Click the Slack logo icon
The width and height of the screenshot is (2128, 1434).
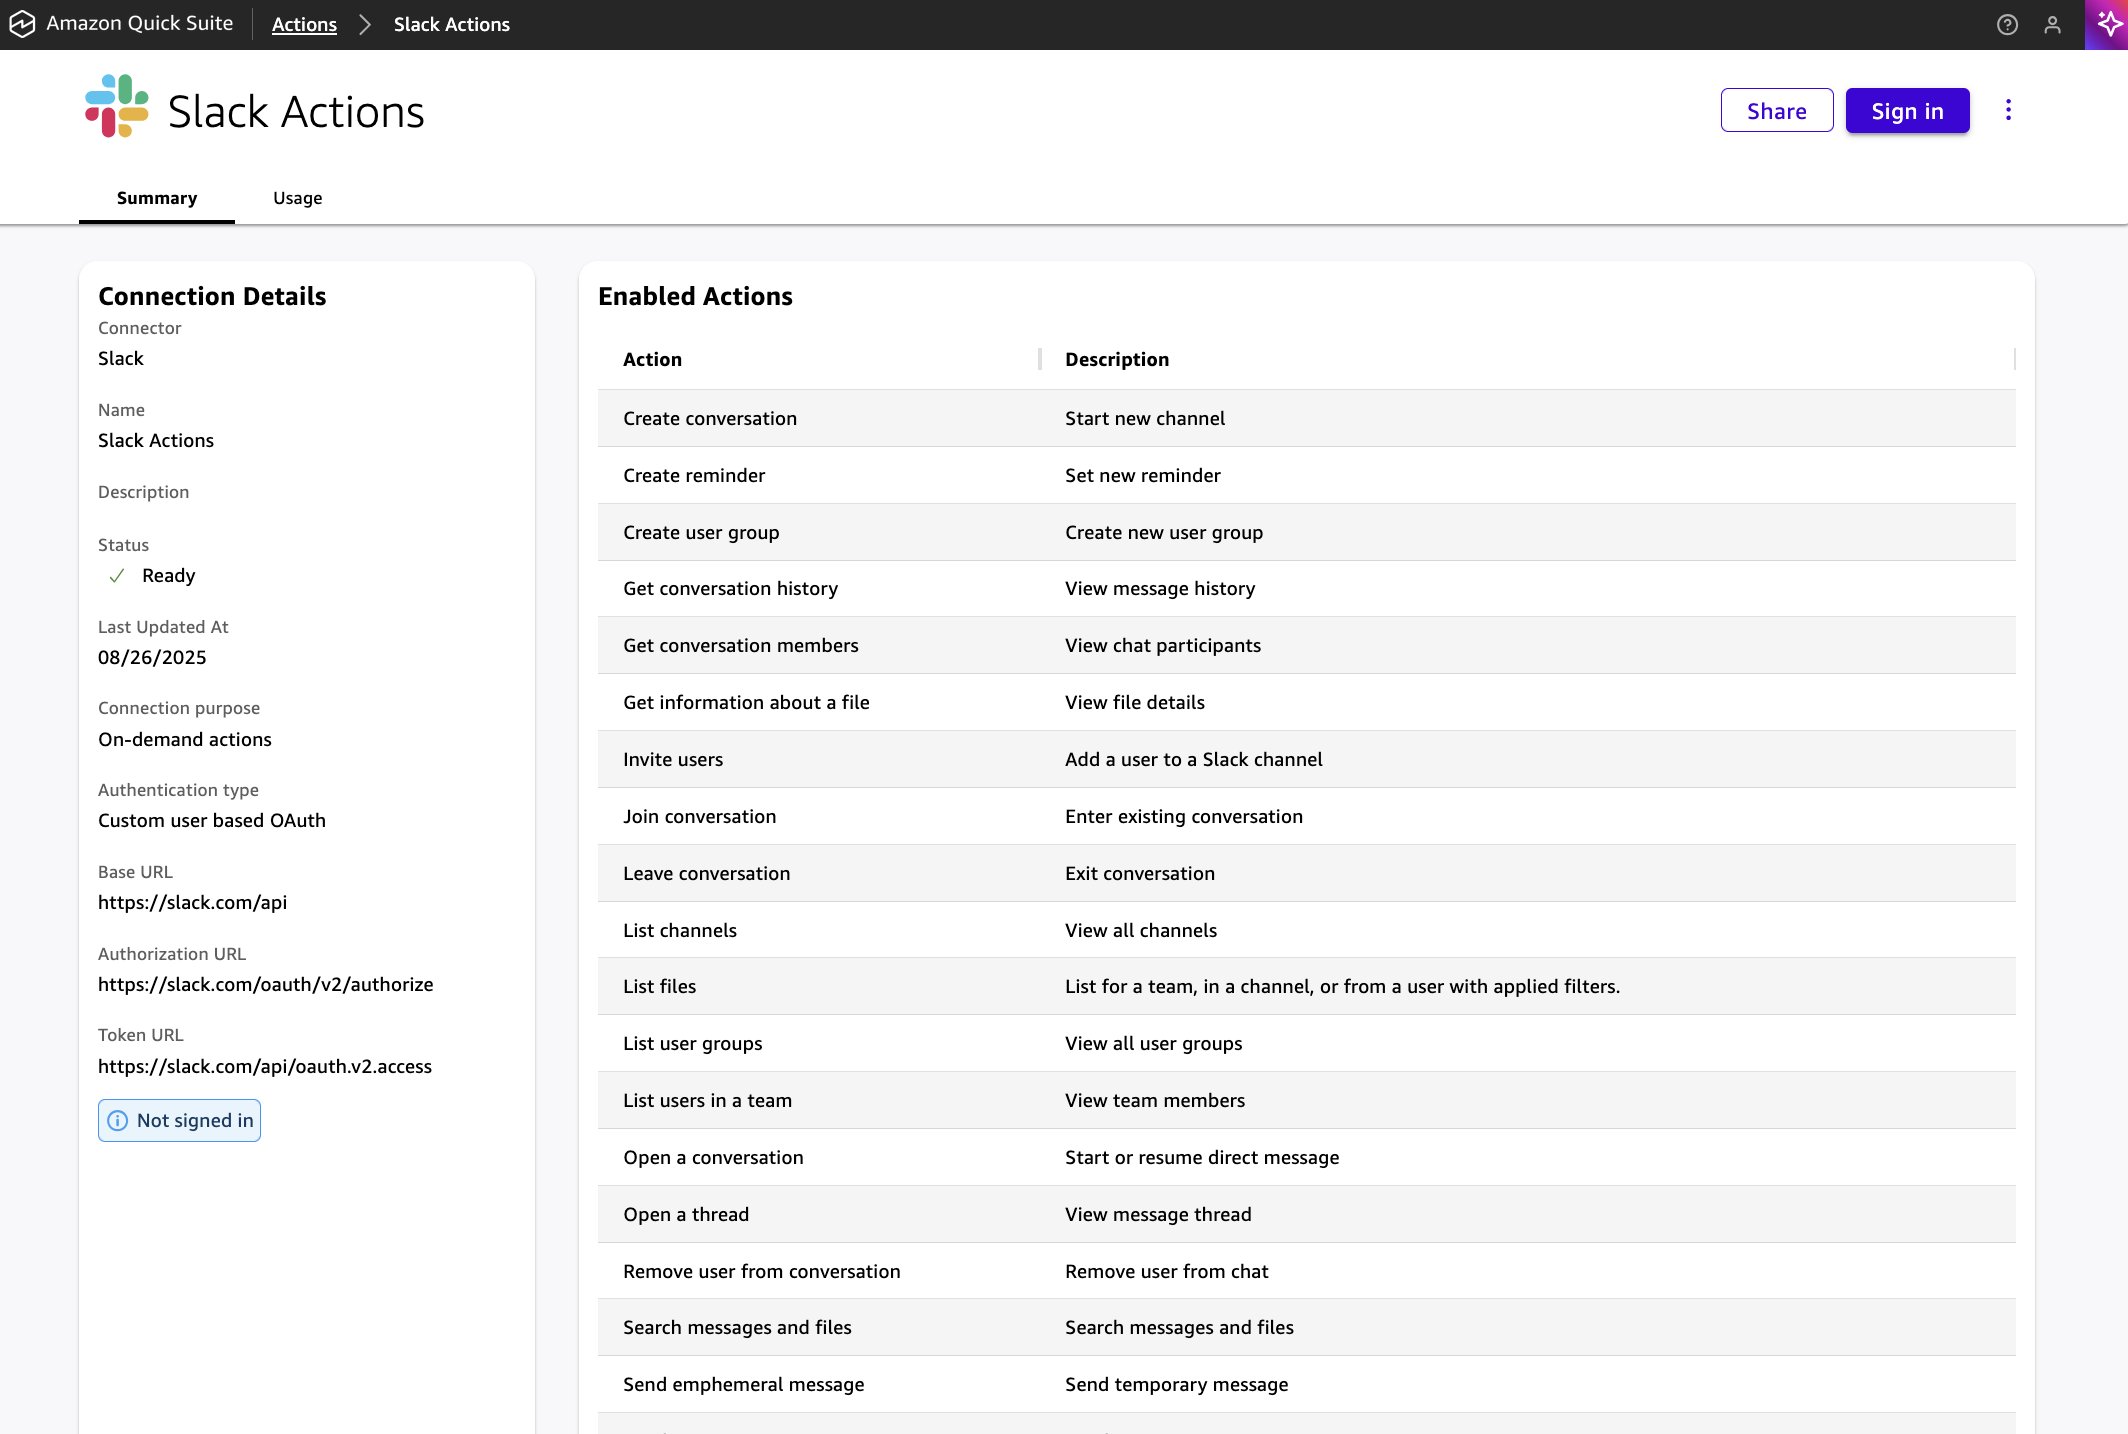117,106
